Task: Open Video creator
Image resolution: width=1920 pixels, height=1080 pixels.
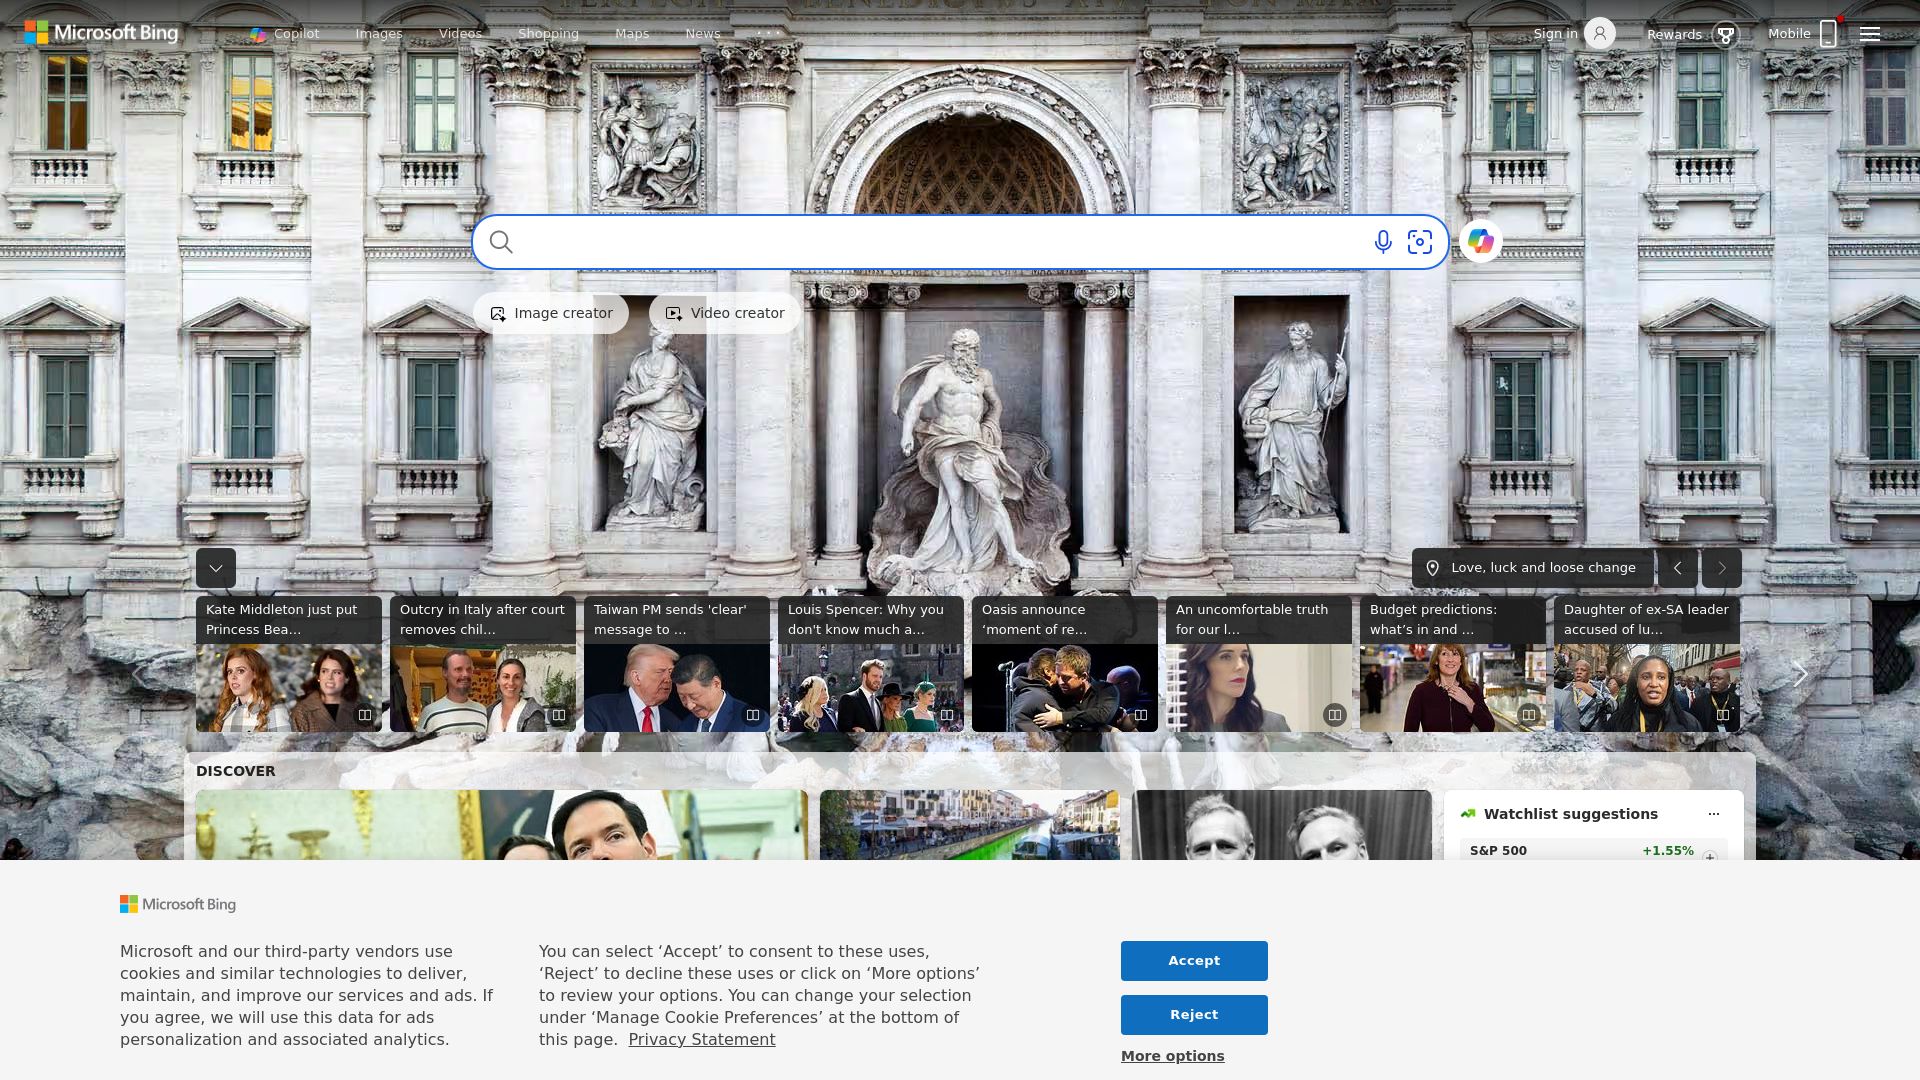Action: pos(724,313)
